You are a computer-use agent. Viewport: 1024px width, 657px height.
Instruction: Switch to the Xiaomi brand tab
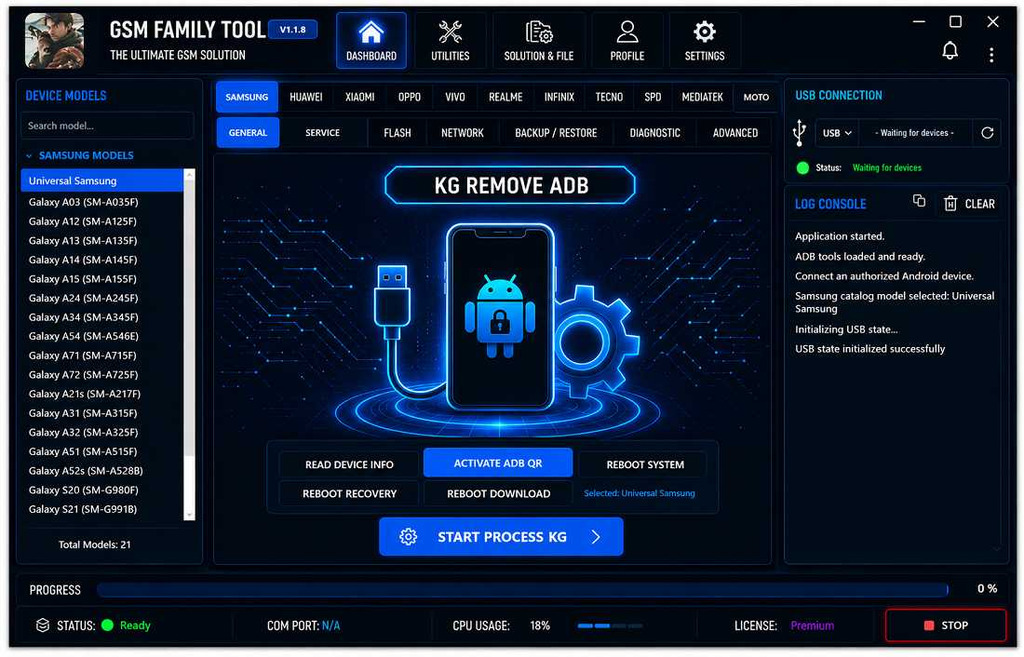tap(360, 97)
